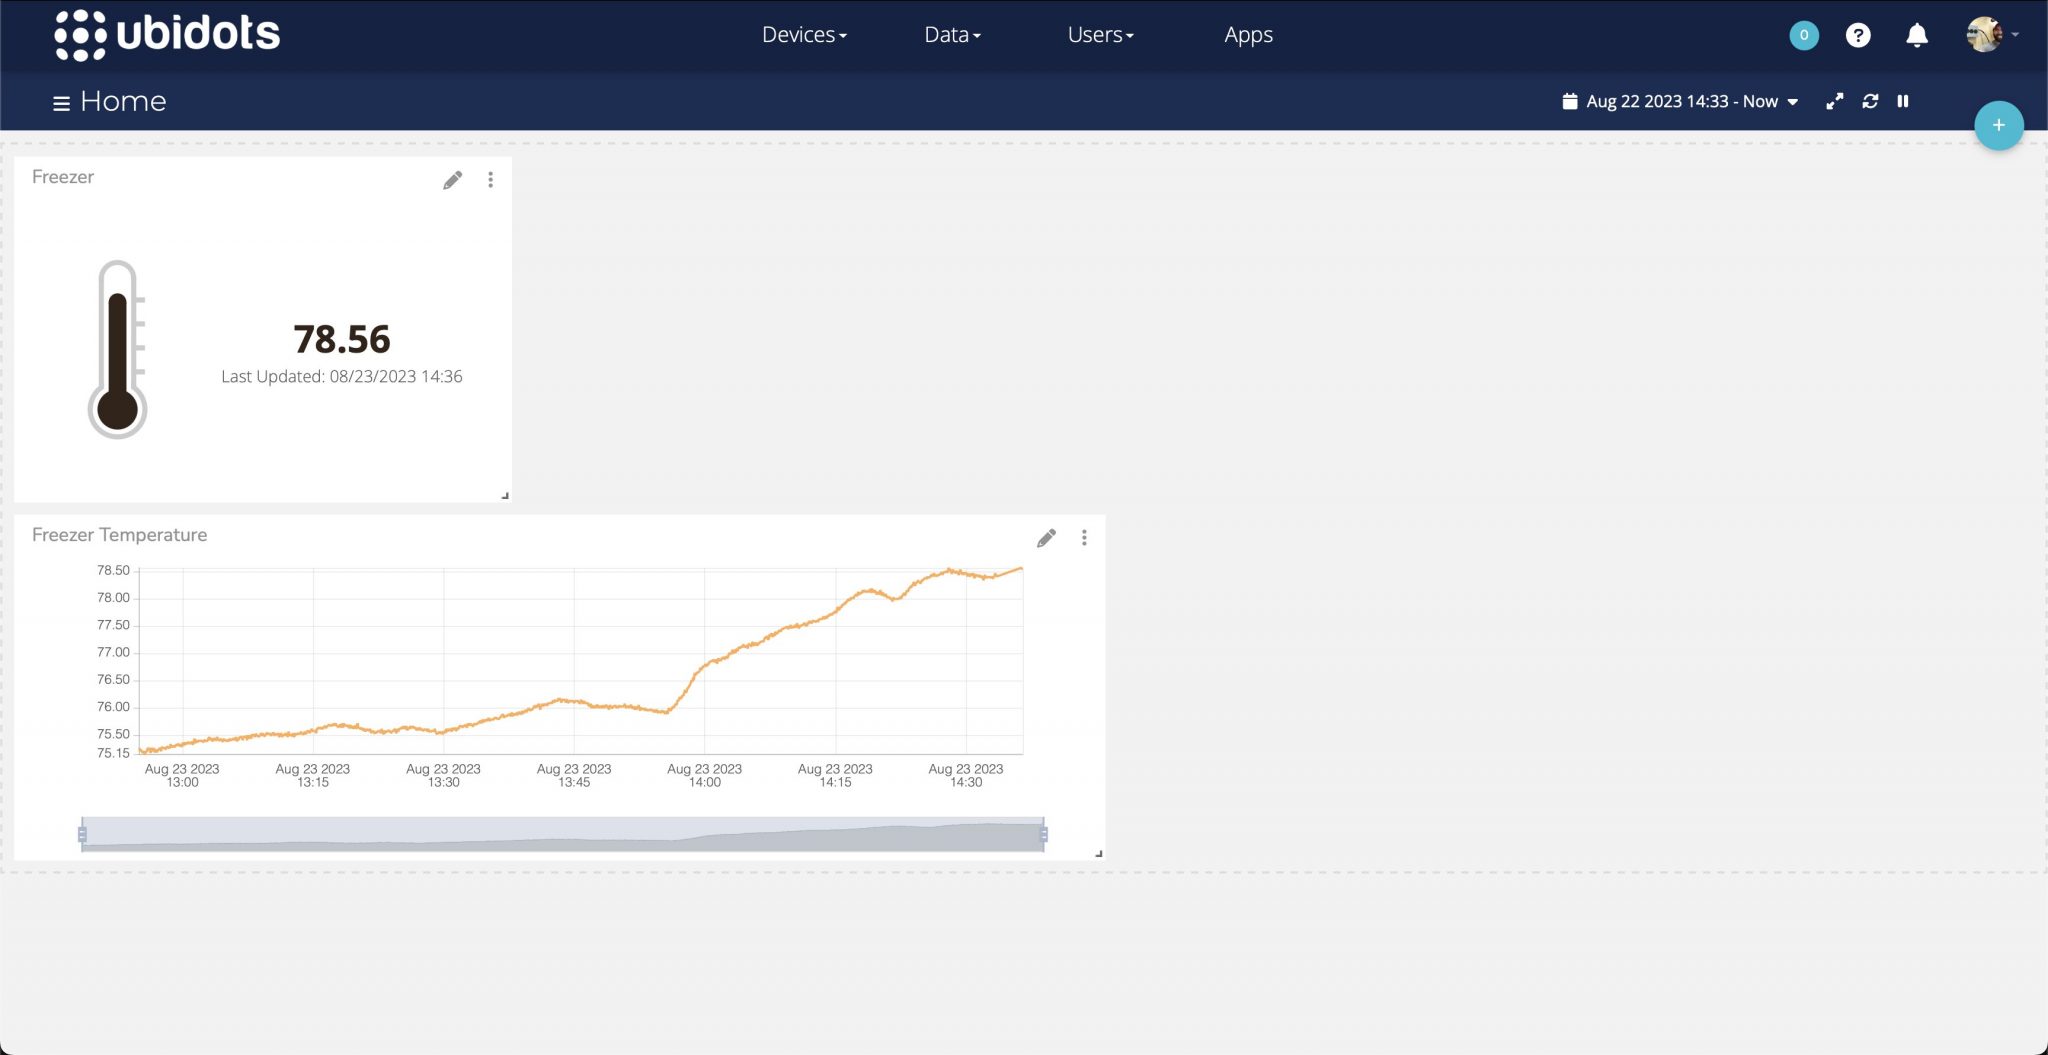
Task: Click the notification count badge
Action: 1803,36
